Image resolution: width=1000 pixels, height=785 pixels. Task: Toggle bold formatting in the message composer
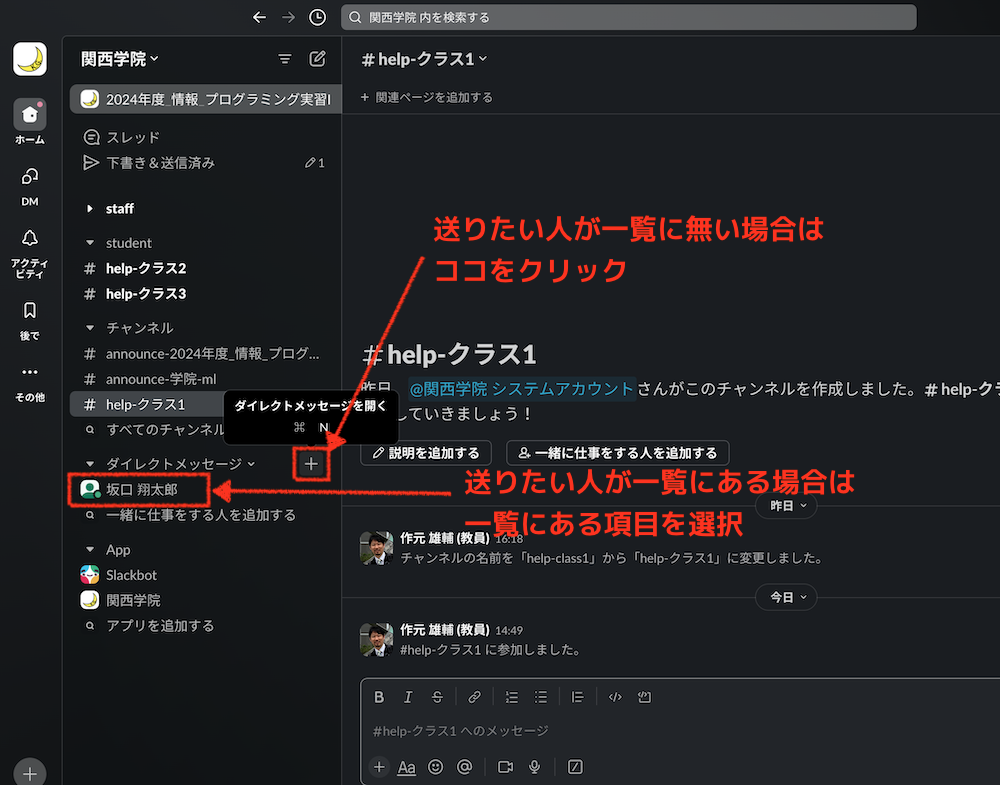[379, 697]
